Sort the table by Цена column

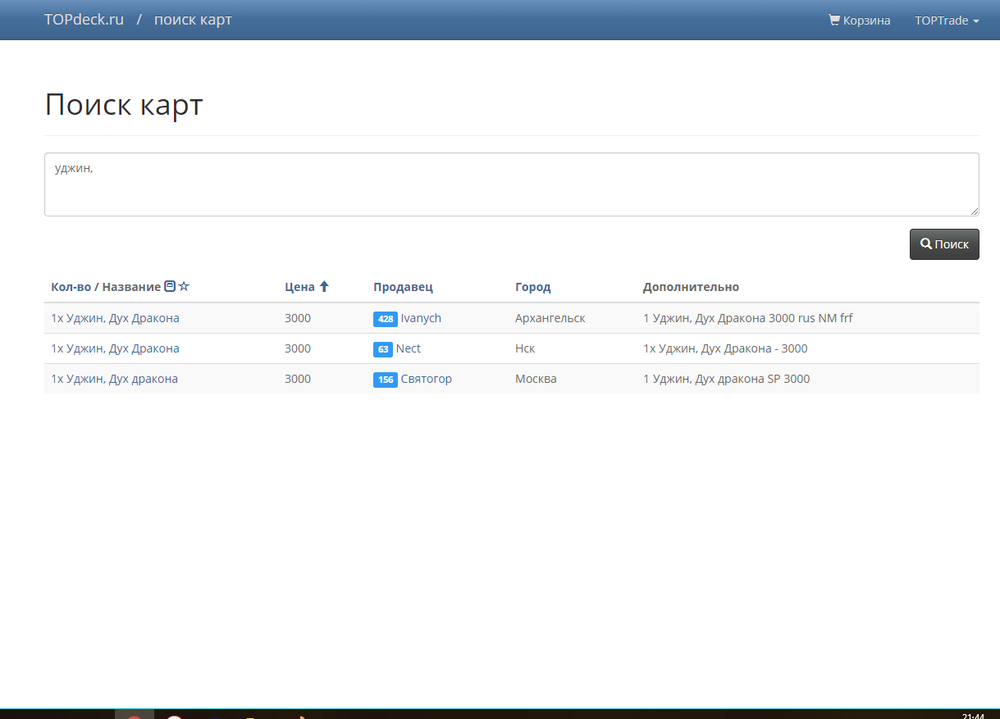coord(300,287)
